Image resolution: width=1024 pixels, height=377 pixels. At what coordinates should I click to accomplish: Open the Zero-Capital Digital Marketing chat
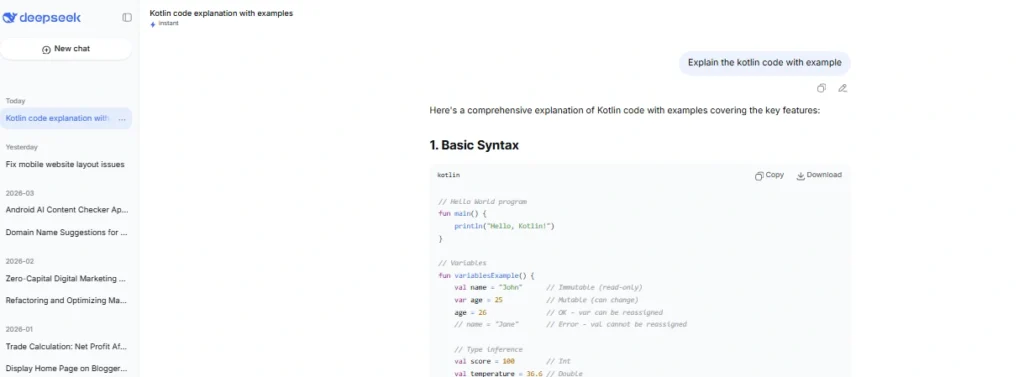pos(66,278)
